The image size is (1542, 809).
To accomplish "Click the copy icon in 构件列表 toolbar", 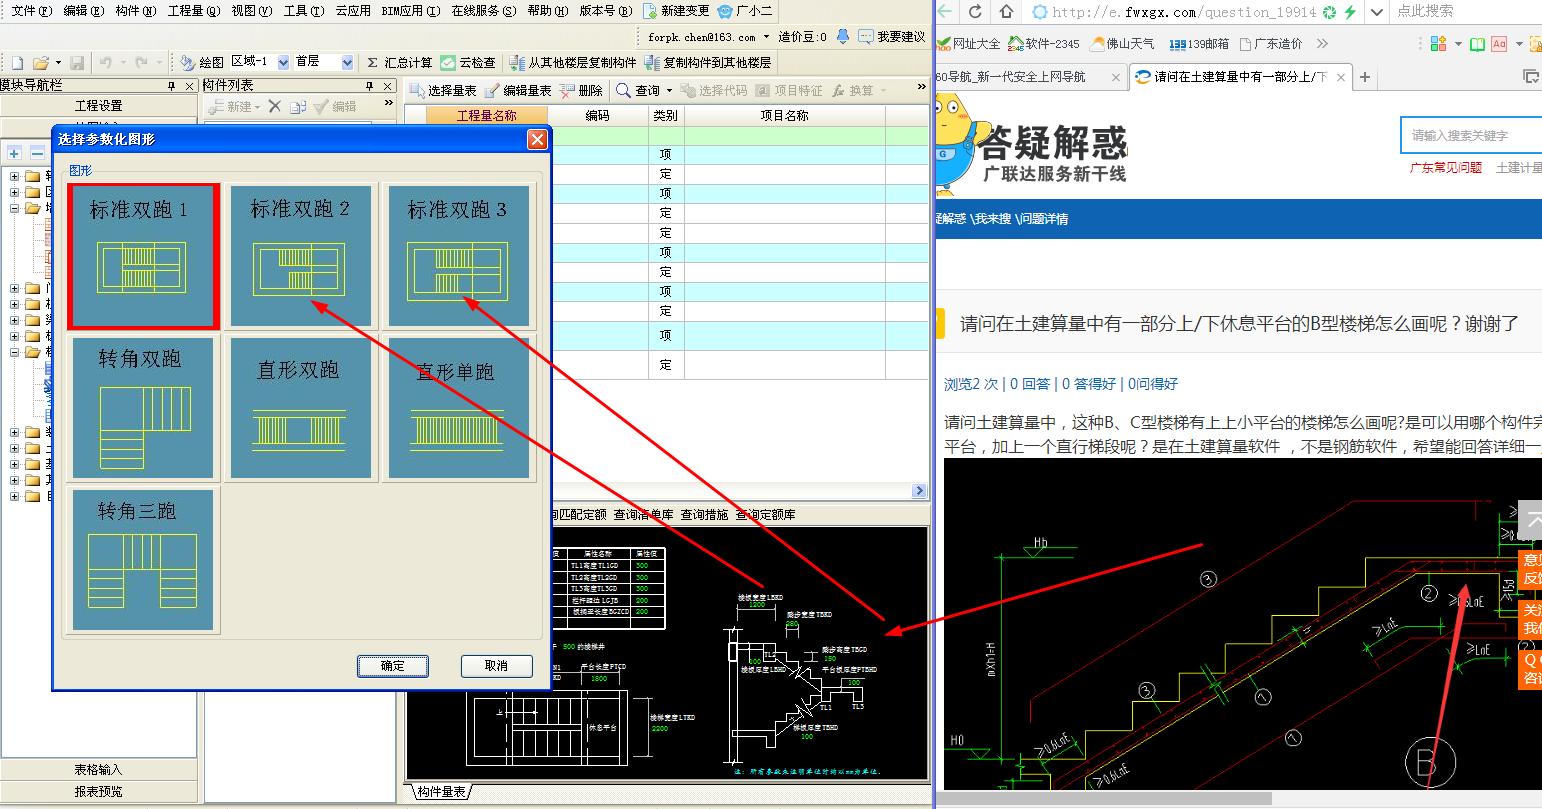I will 297,106.
